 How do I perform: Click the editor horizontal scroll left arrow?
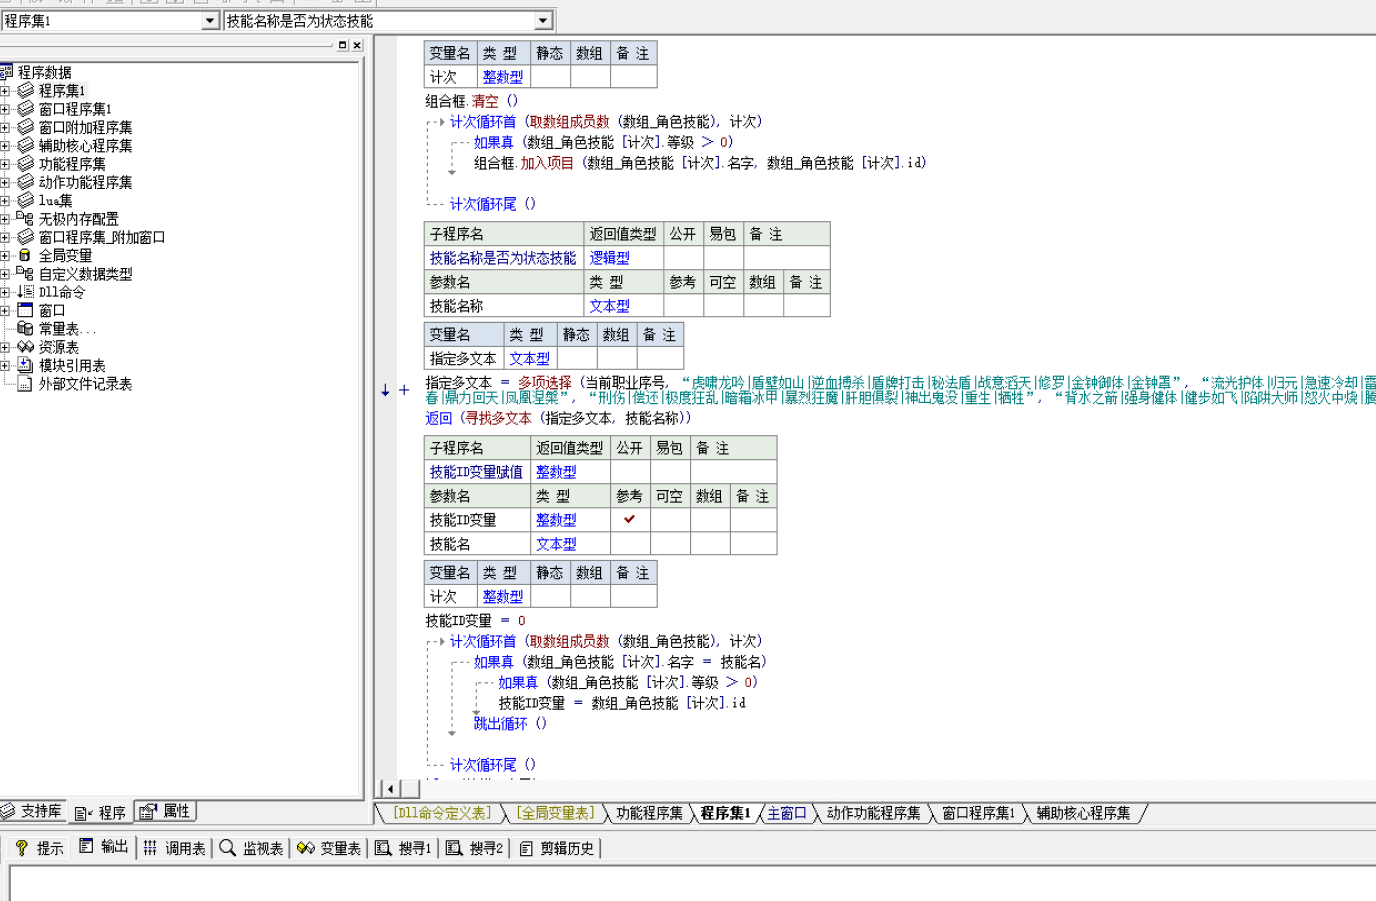390,789
